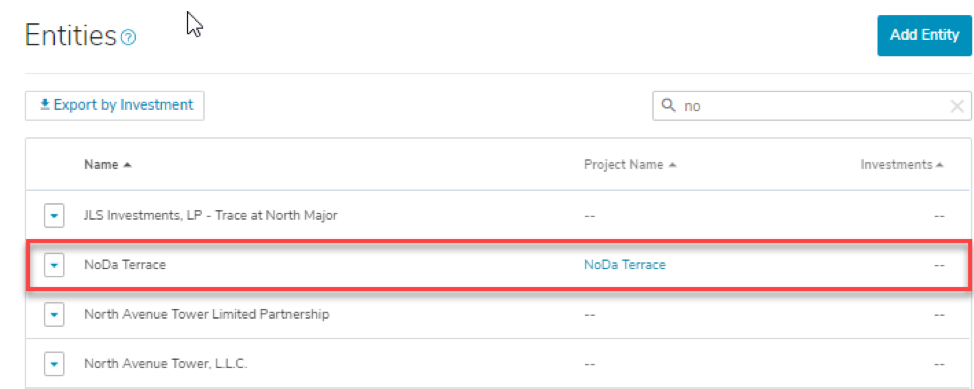Sort by Name column arrow

127,165
